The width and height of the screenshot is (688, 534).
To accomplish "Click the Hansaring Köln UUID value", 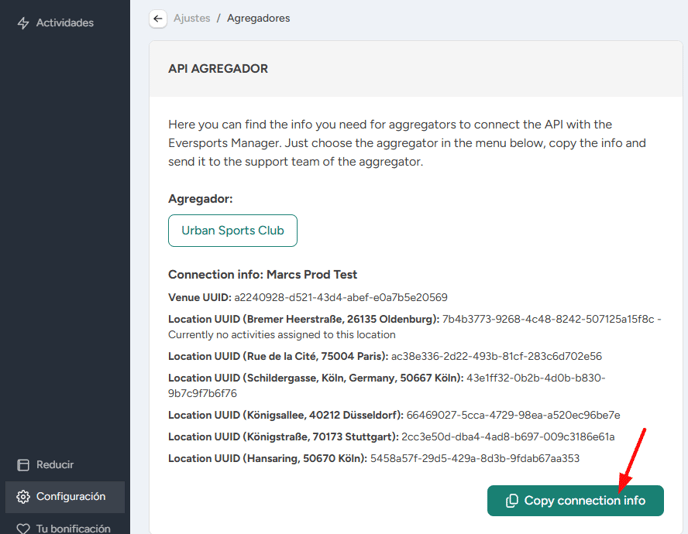I will point(475,459).
